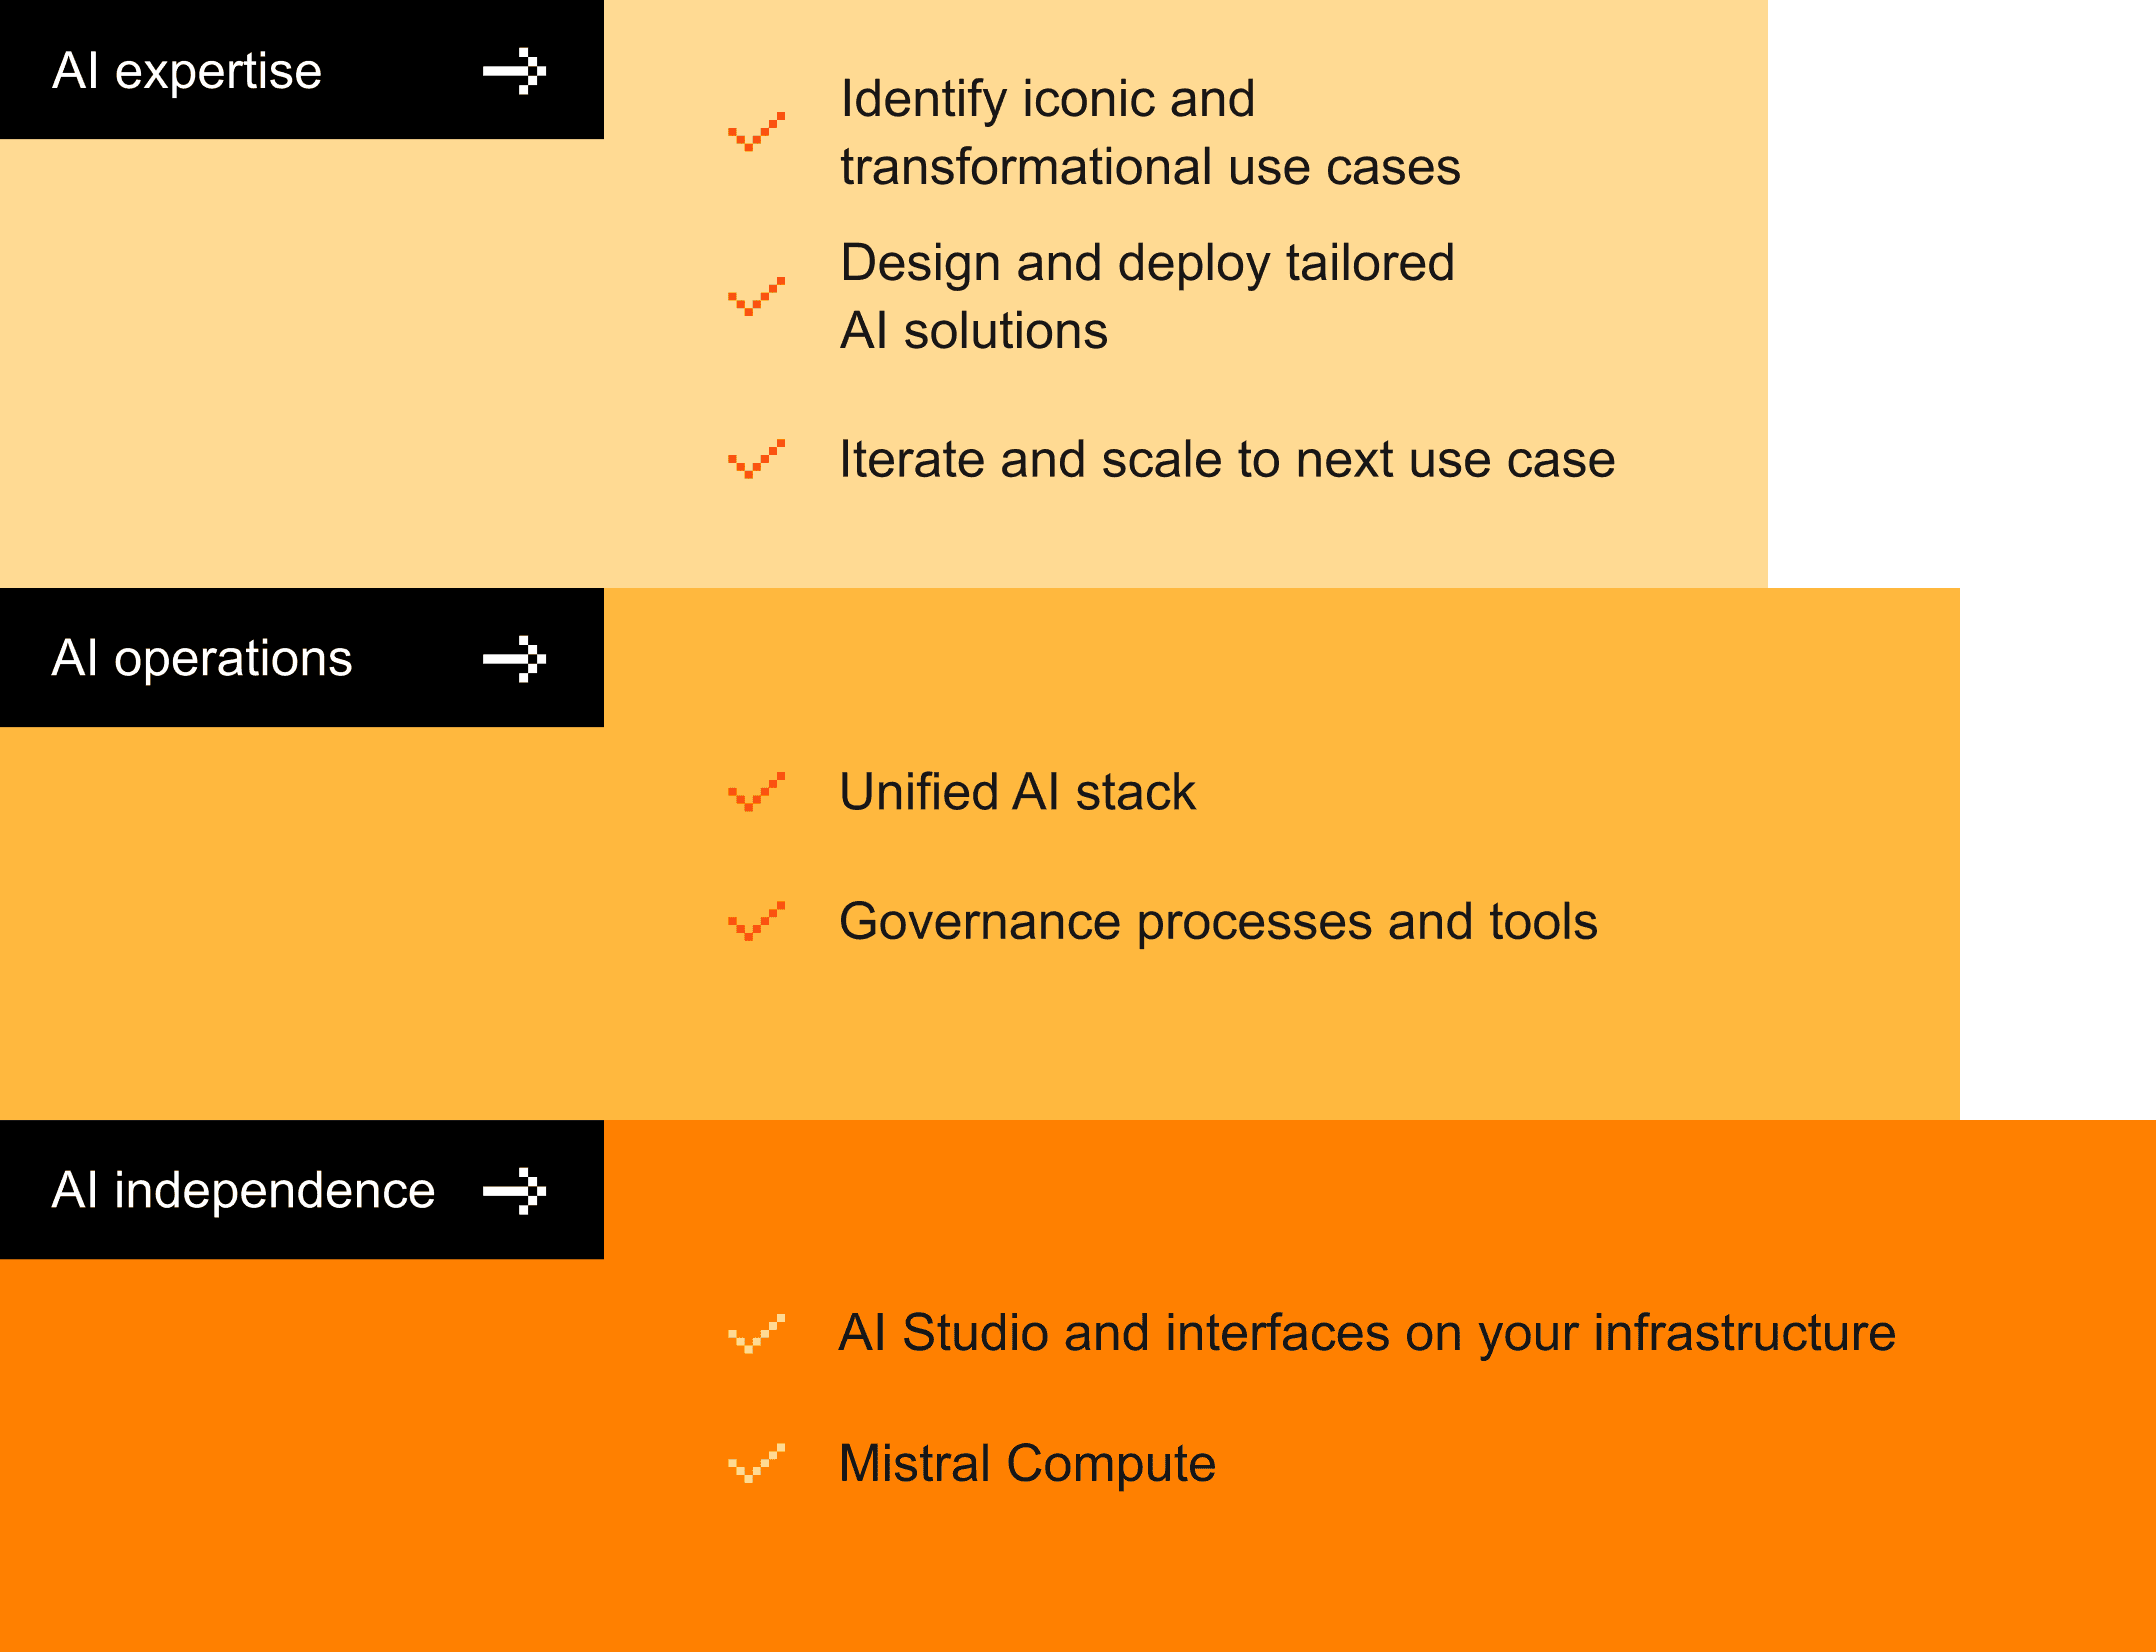
Task: Click the Mistral Compute text
Action: click(1027, 1463)
